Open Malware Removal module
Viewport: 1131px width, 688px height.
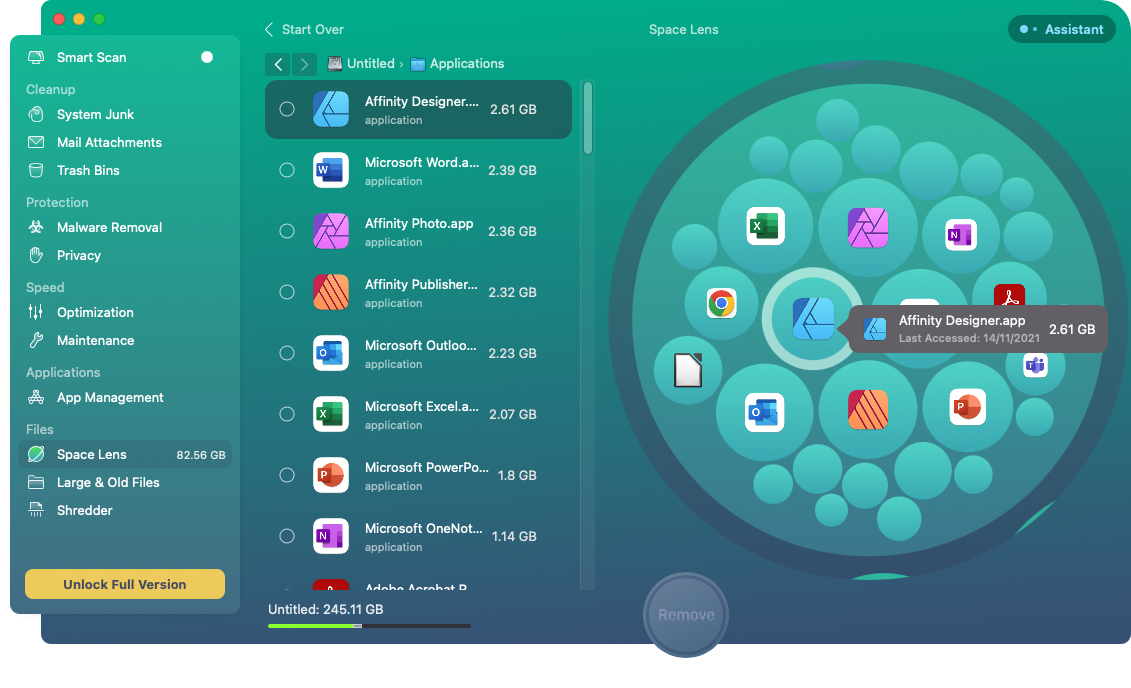point(124,227)
